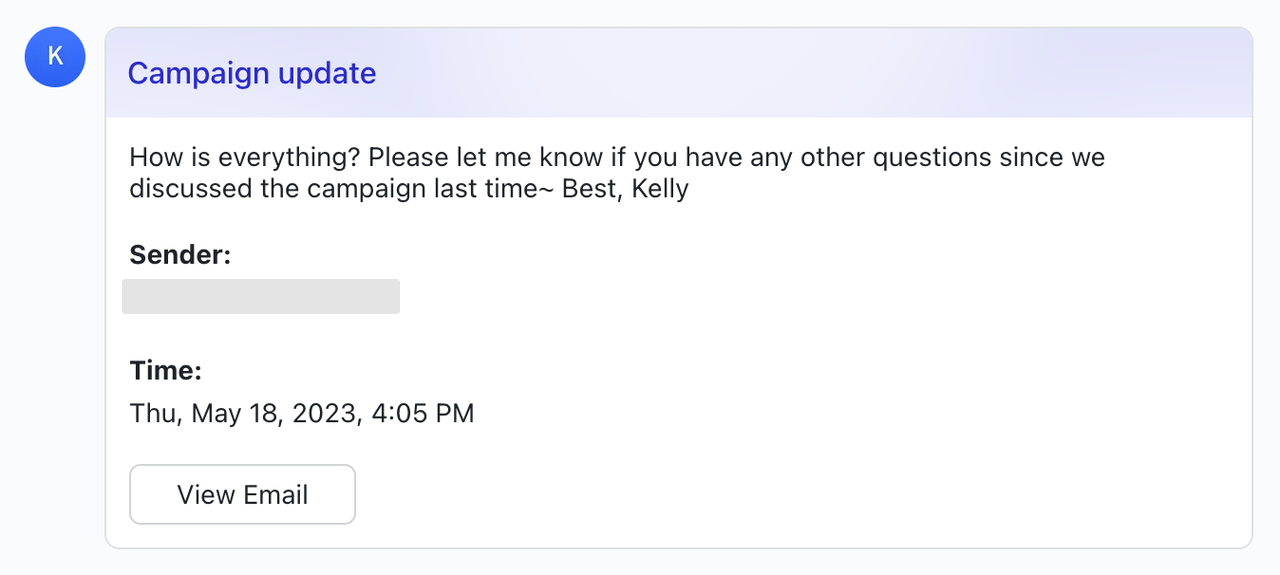This screenshot has height=575, width=1280.
Task: Click the Time label
Action: (166, 372)
